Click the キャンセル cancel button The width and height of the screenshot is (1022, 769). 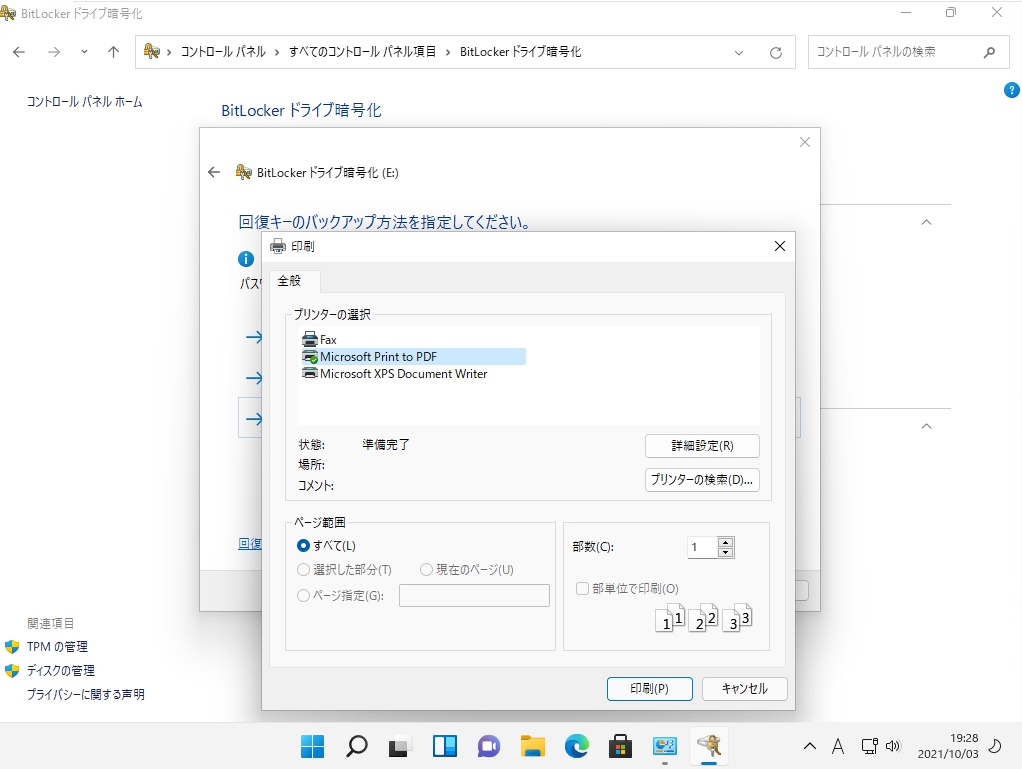point(744,689)
